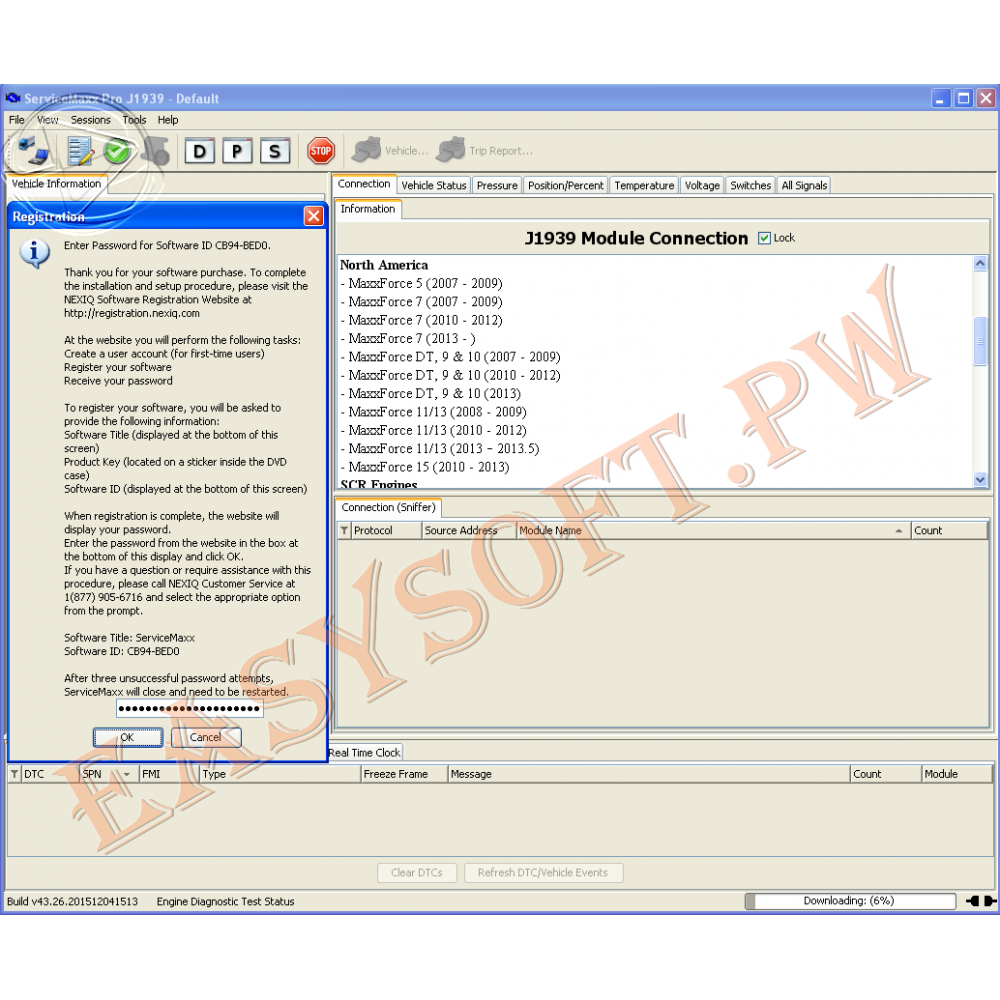The image size is (1000, 1000).
Task: Select MaxxForce 5 (2007 - 2009)
Action: [x=422, y=283]
